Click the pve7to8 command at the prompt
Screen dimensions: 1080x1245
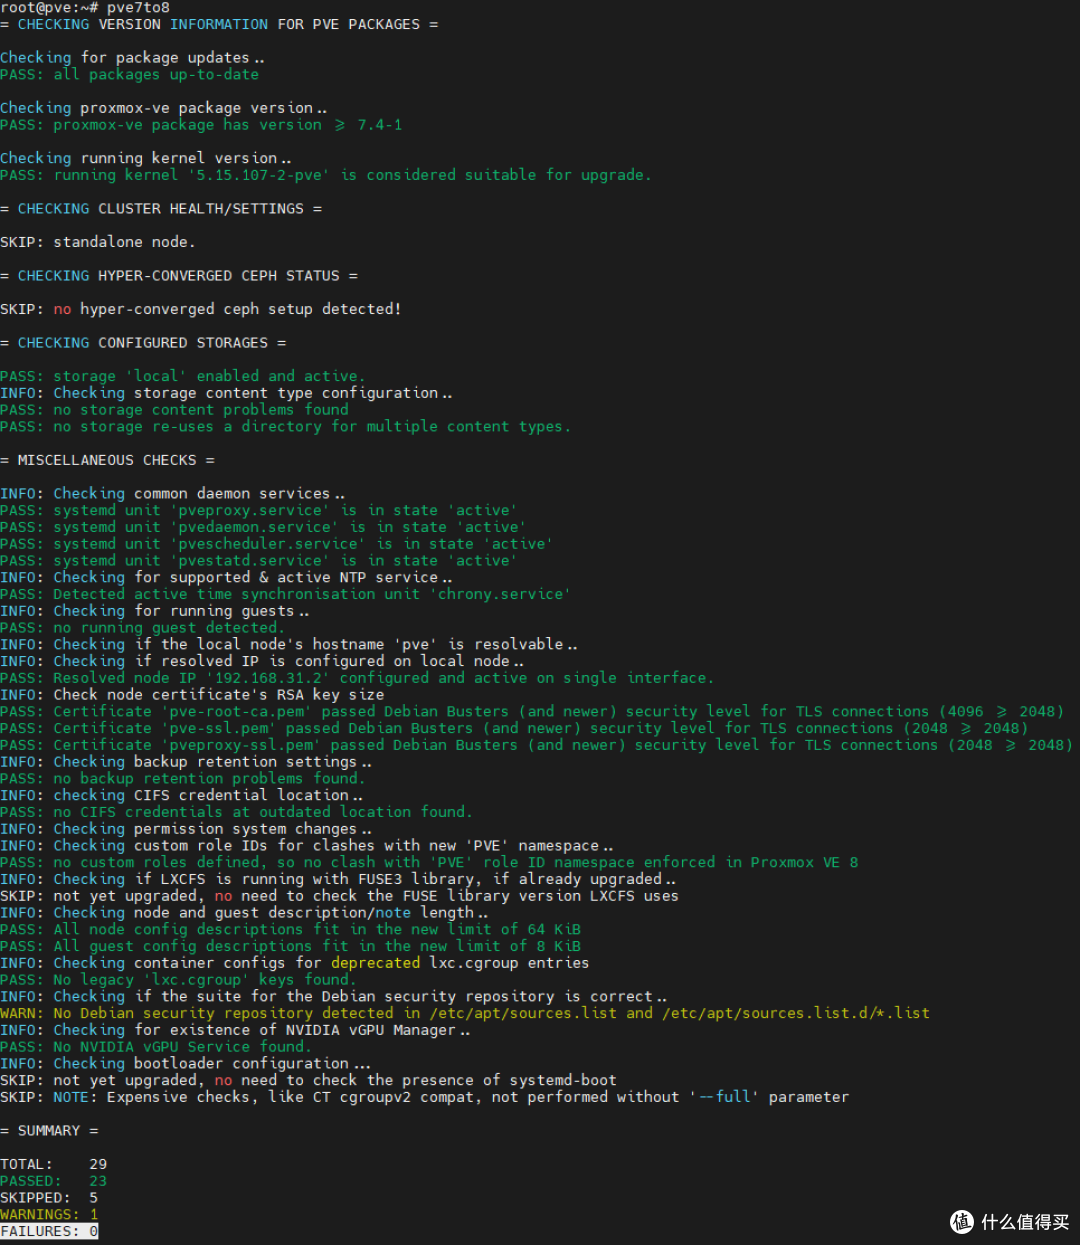pyautogui.click(x=138, y=8)
